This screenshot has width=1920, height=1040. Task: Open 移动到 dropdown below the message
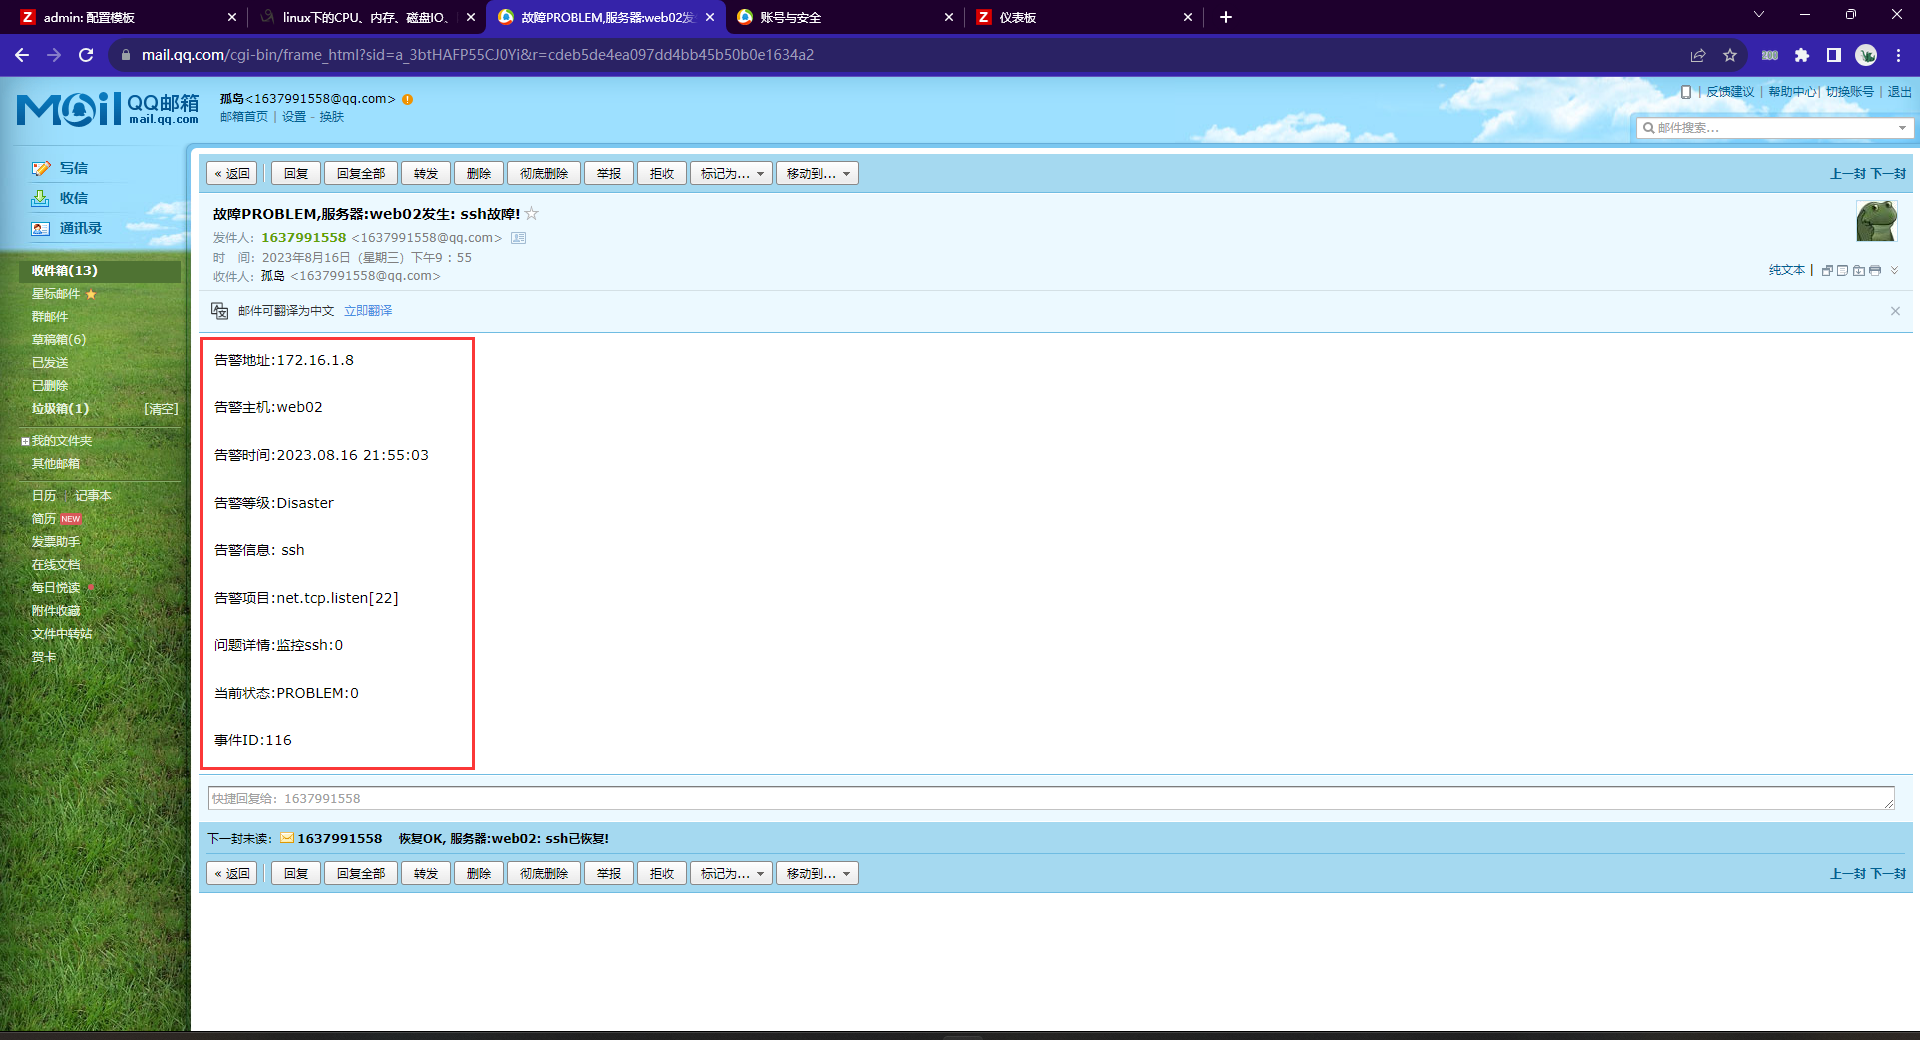point(817,873)
